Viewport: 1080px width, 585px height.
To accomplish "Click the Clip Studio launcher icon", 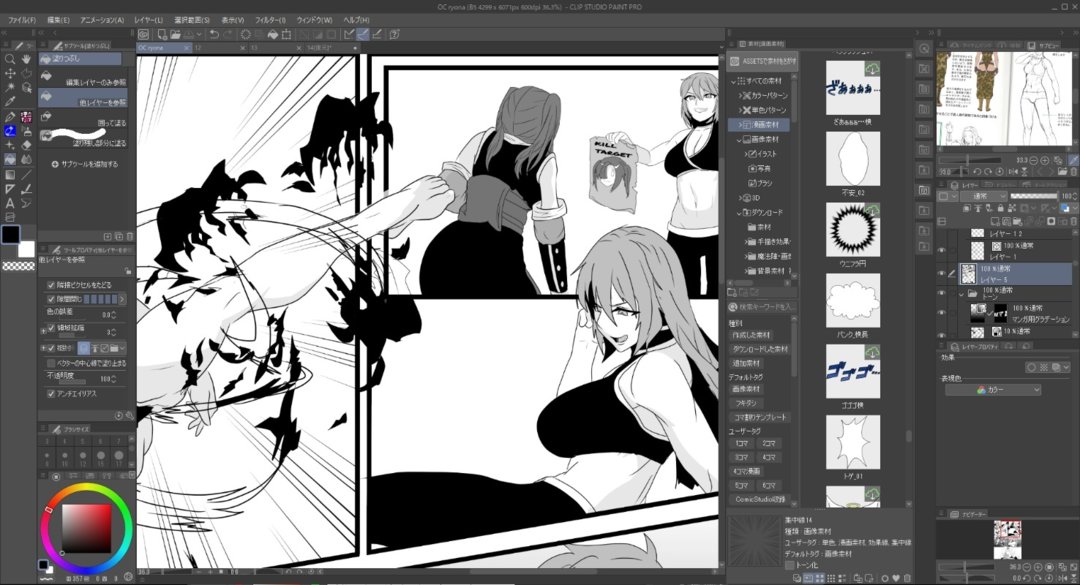I will (143, 34).
